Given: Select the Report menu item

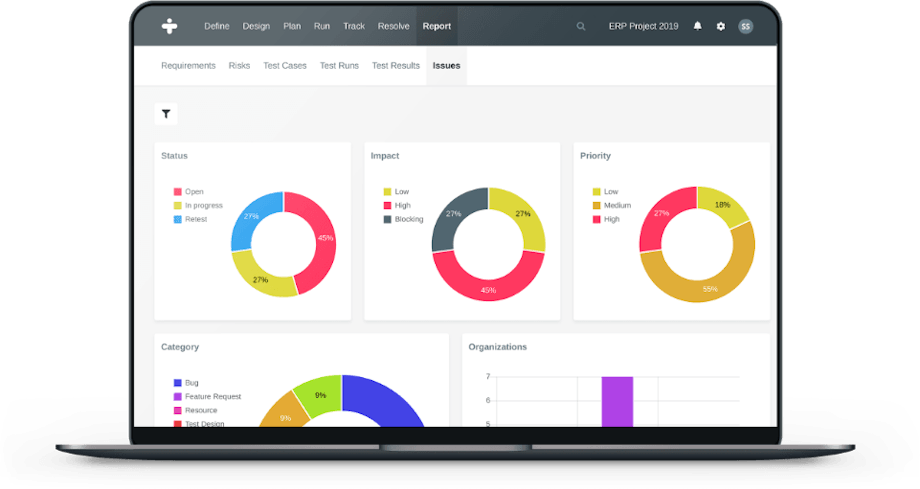Looking at the screenshot, I should (x=437, y=27).
